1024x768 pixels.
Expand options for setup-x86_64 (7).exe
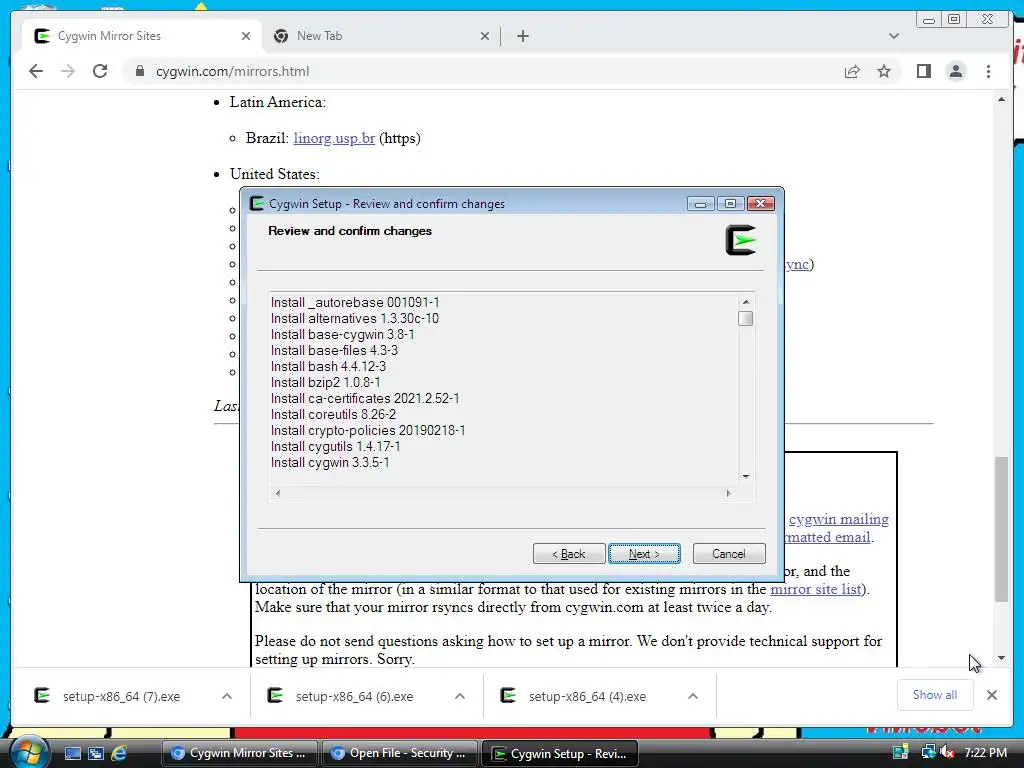tap(227, 696)
